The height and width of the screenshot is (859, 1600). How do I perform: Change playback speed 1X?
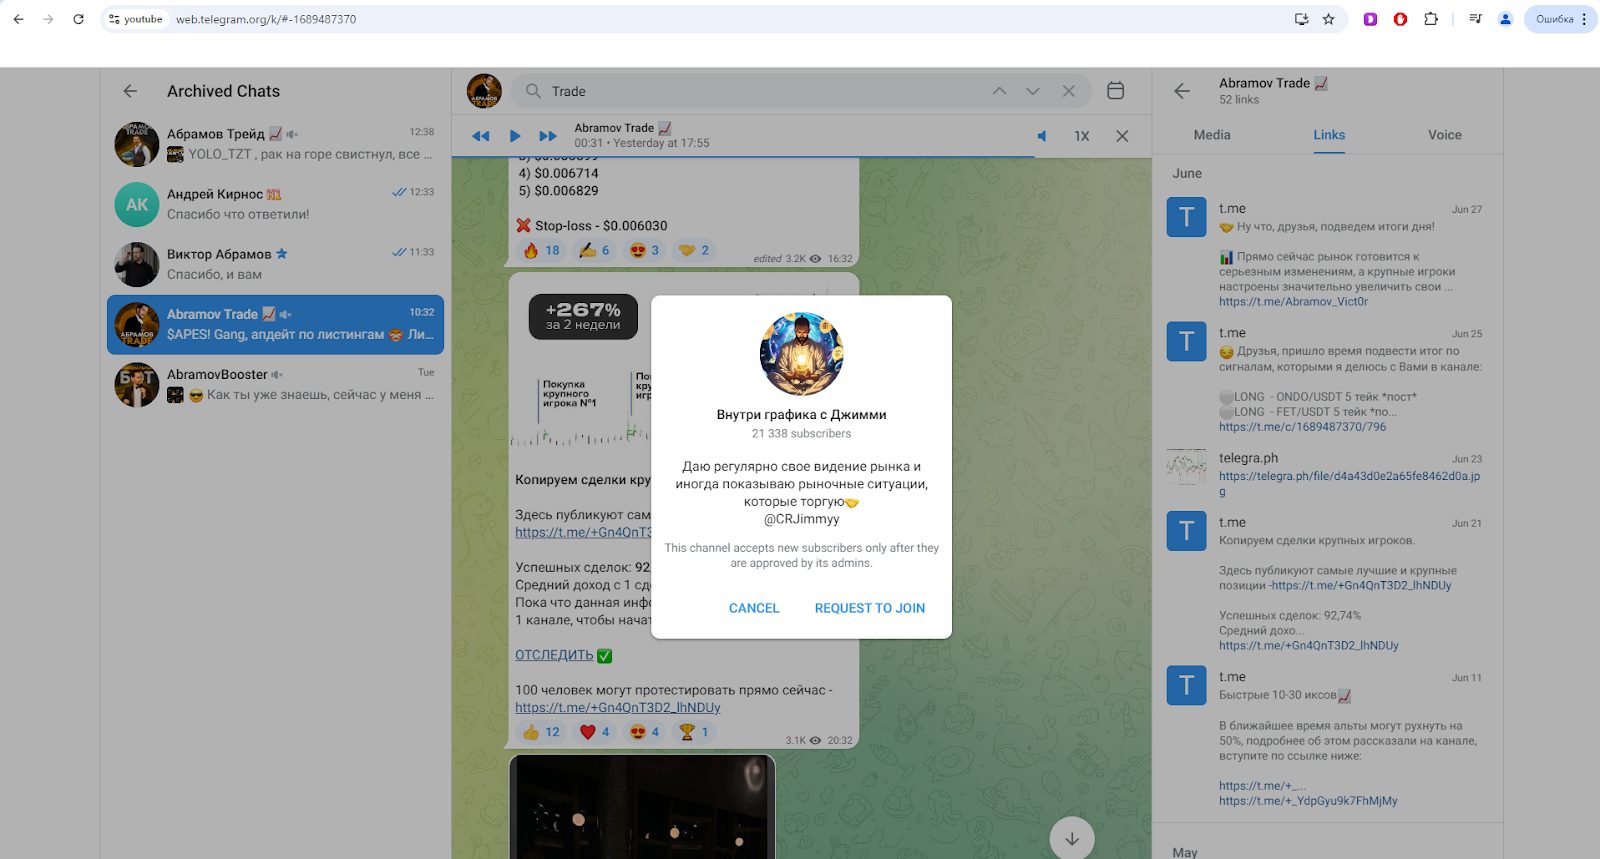pyautogui.click(x=1082, y=136)
